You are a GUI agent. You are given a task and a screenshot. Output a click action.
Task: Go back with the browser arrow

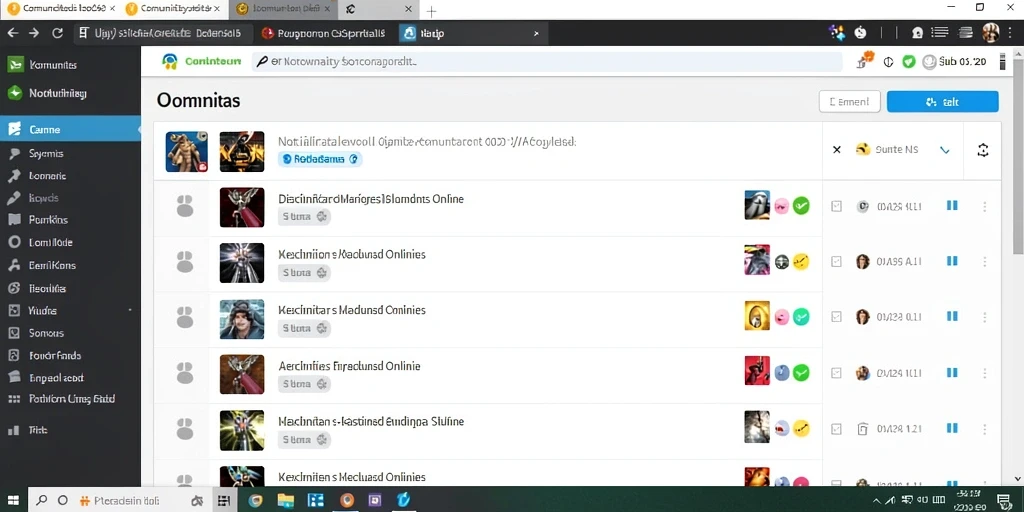[12, 33]
